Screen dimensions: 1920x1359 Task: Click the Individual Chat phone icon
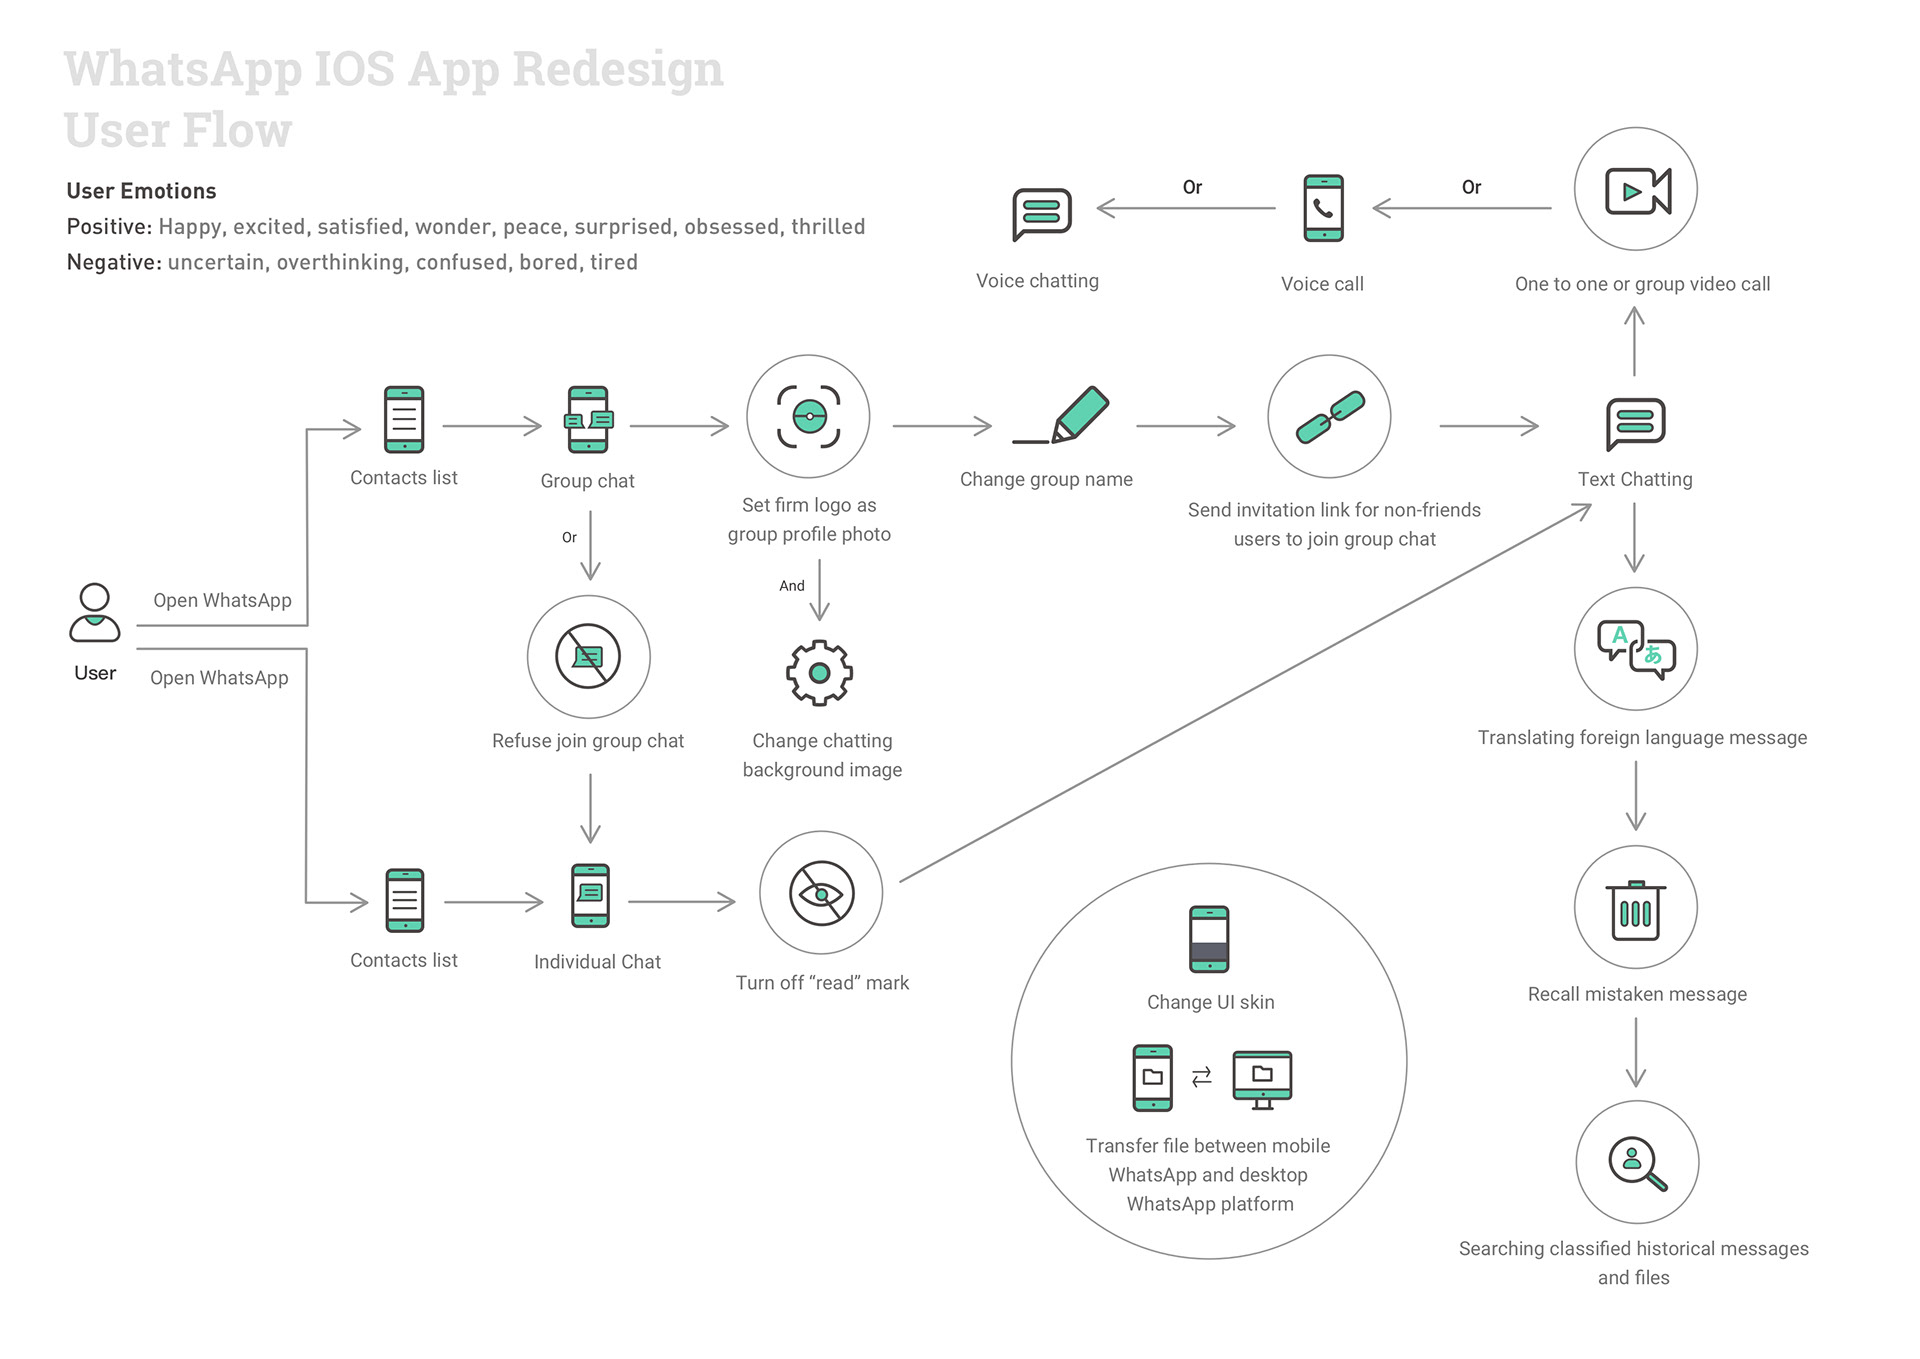tap(590, 896)
